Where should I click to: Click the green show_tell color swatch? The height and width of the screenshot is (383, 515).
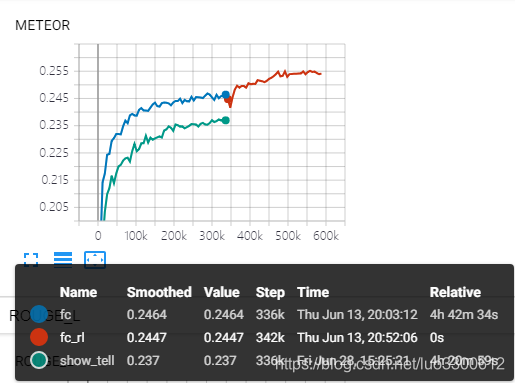(39, 360)
